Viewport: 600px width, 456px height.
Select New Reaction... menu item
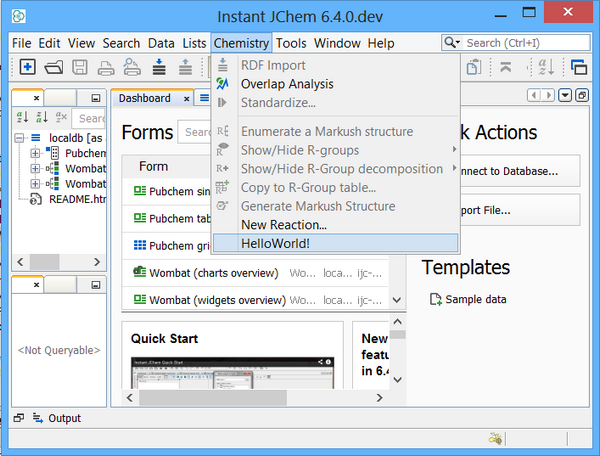(283, 225)
